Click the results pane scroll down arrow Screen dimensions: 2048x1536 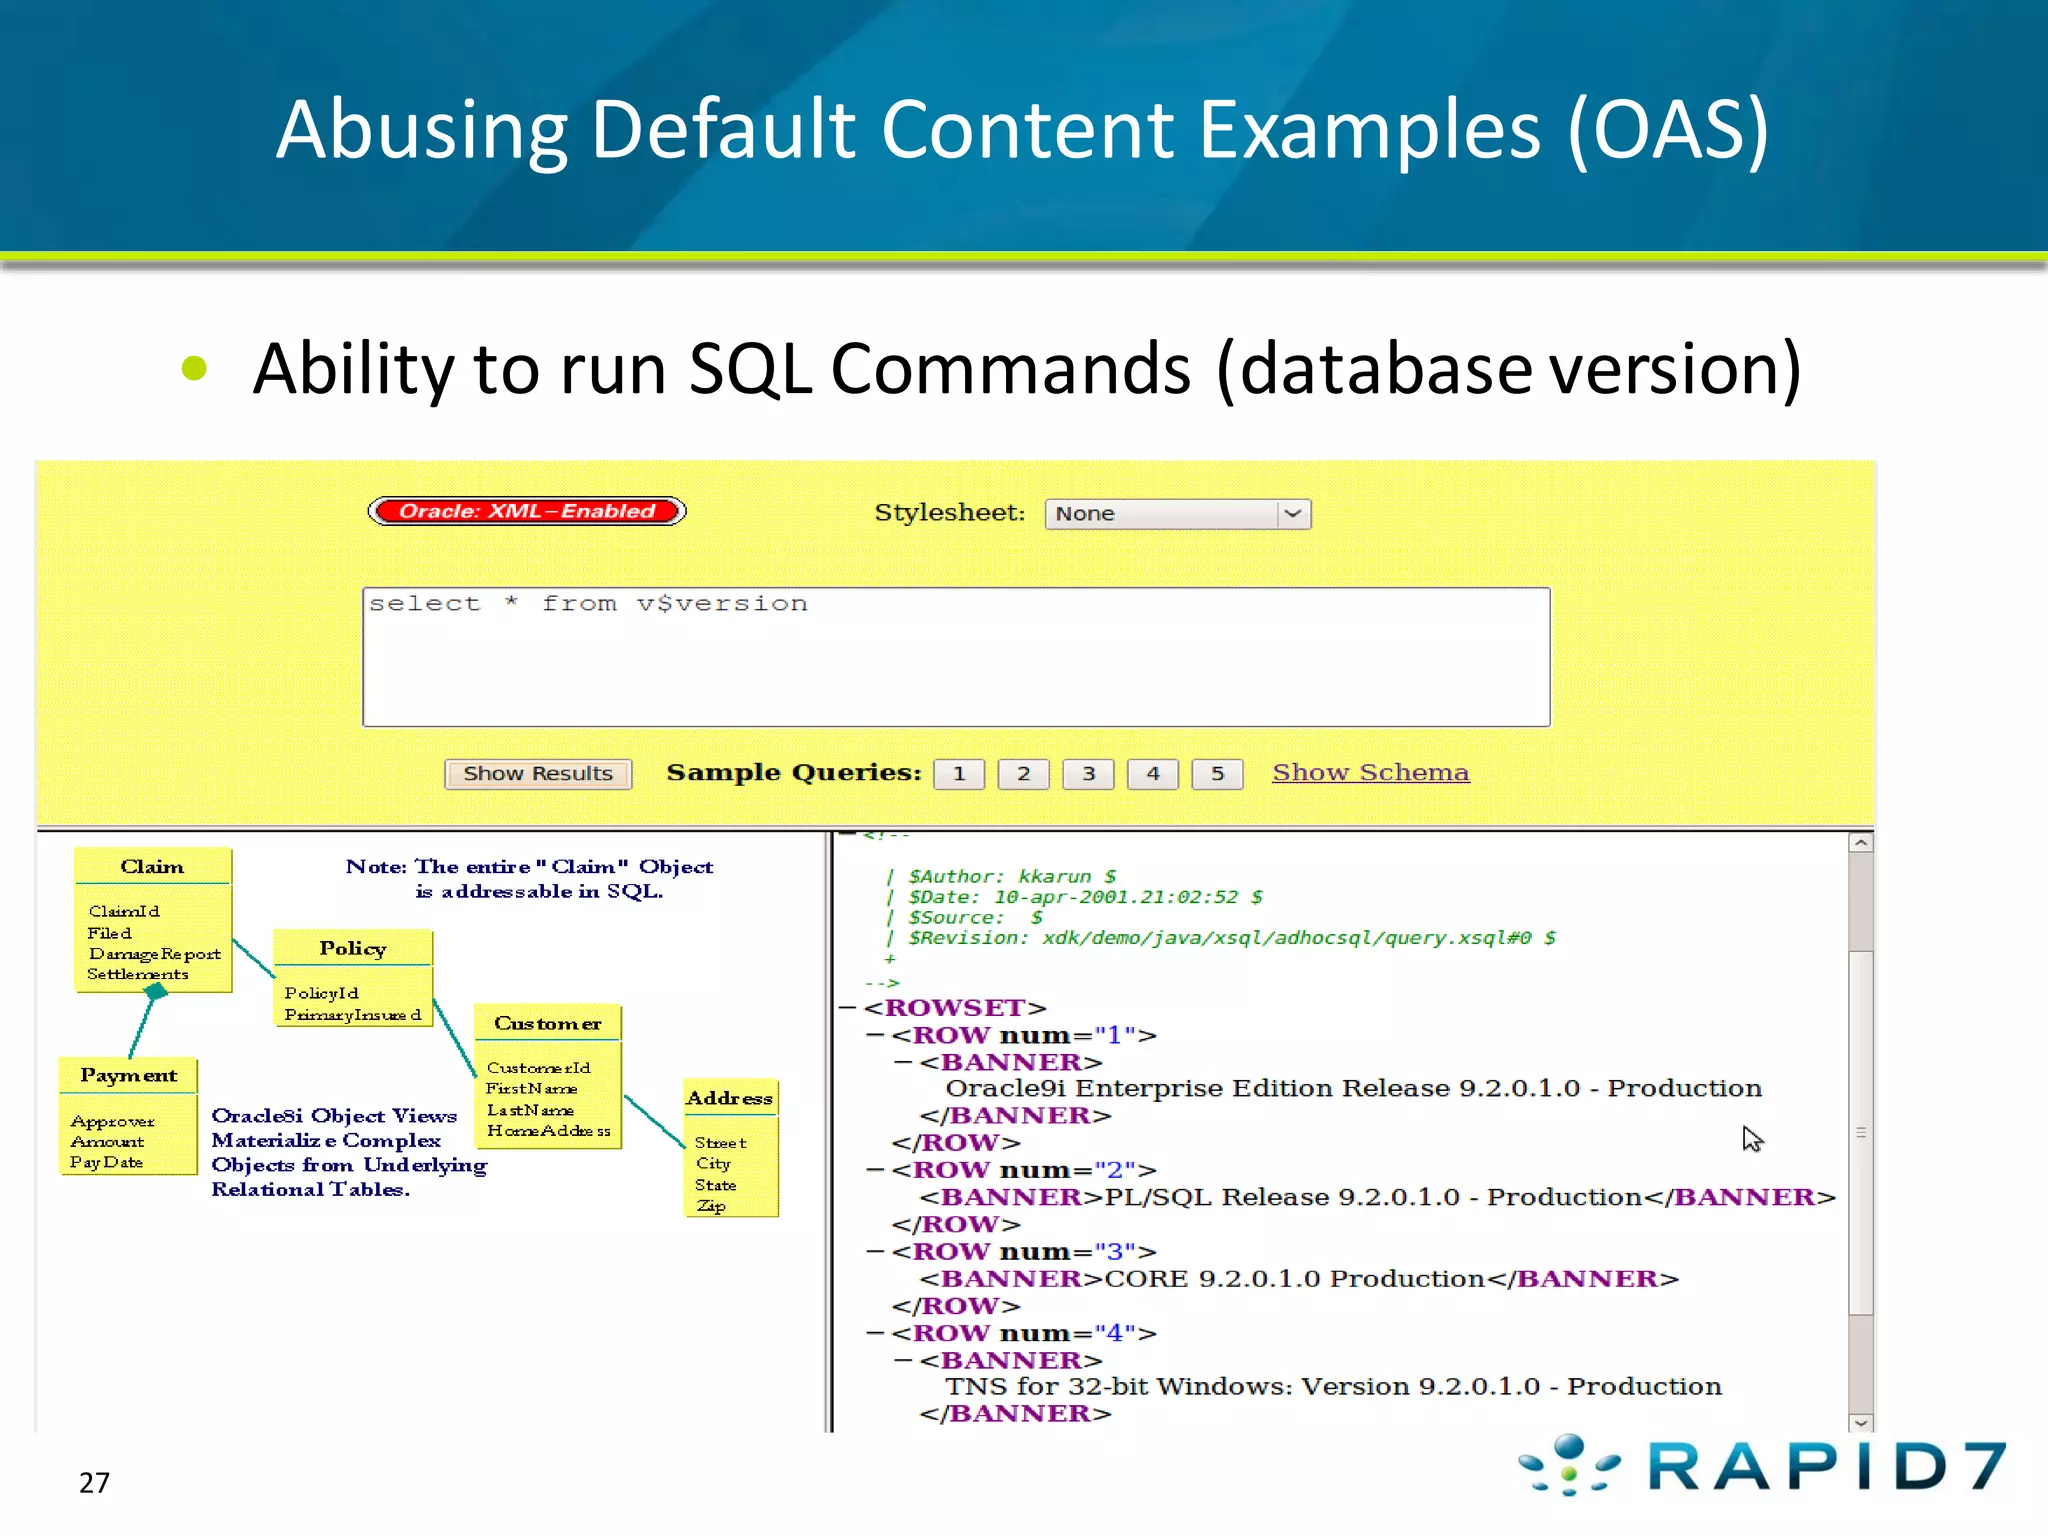(x=1861, y=1422)
